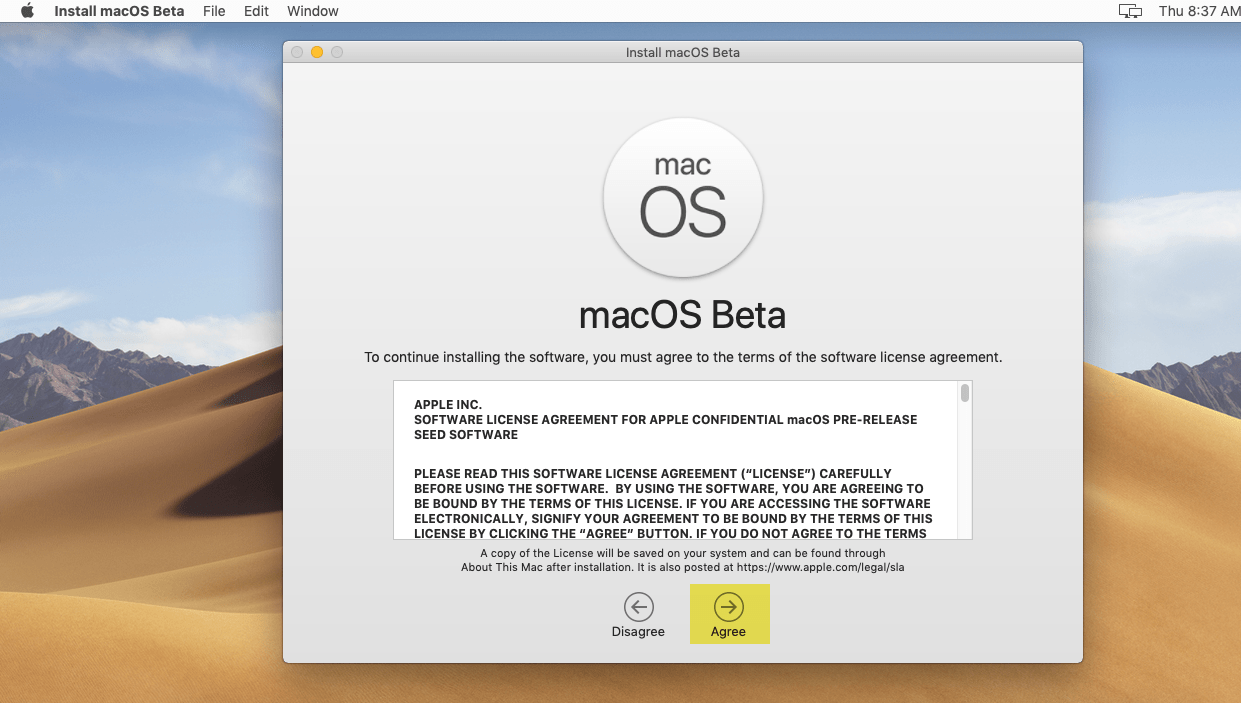Click the 'To continue installing the software' instruction
This screenshot has height=703, width=1241.
point(683,357)
